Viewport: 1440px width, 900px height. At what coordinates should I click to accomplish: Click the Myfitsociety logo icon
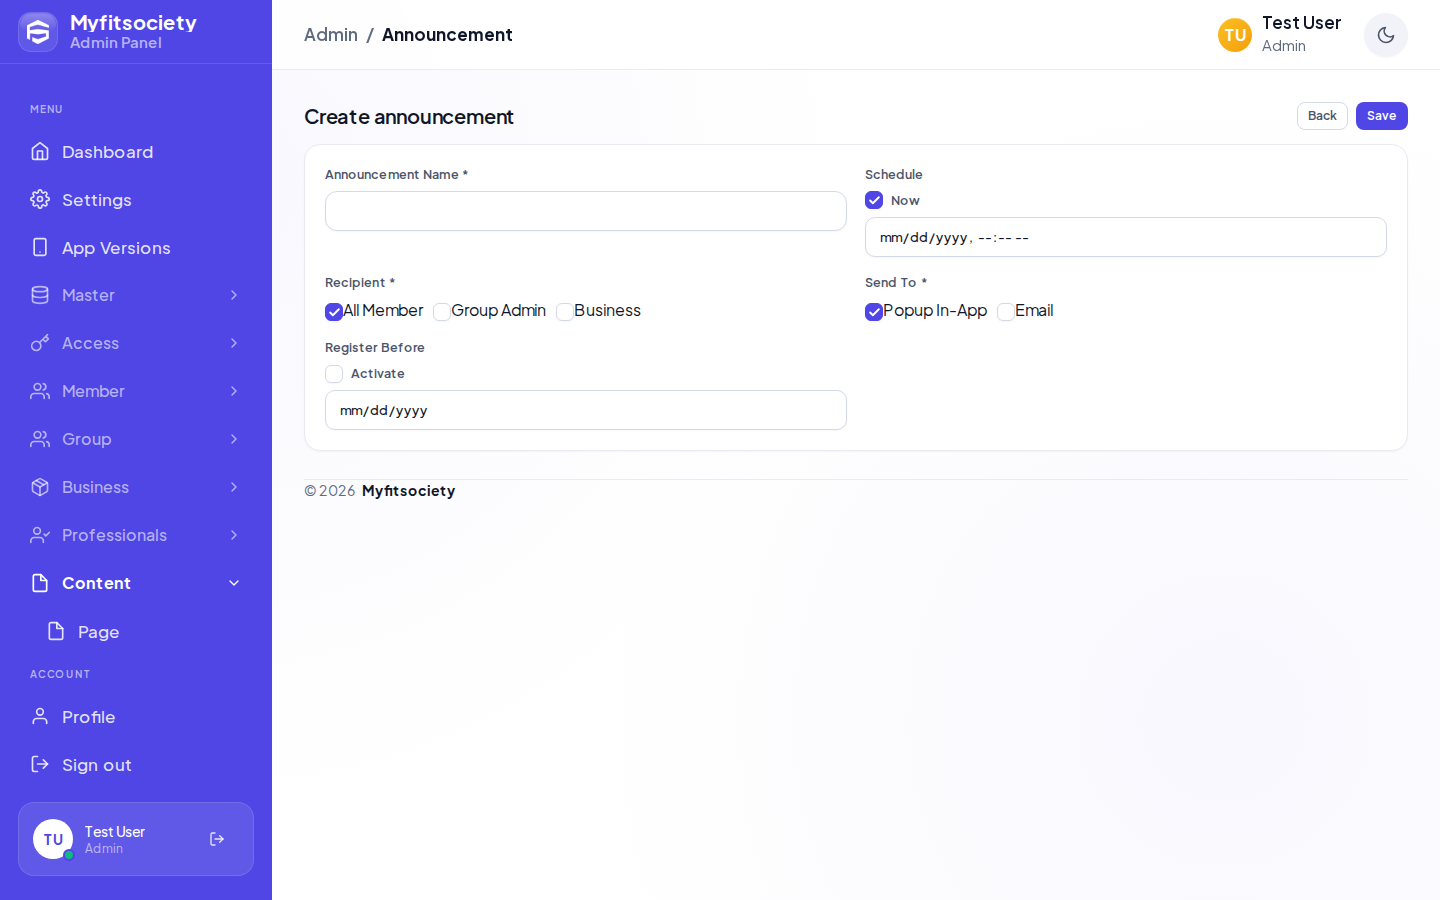pos(38,32)
